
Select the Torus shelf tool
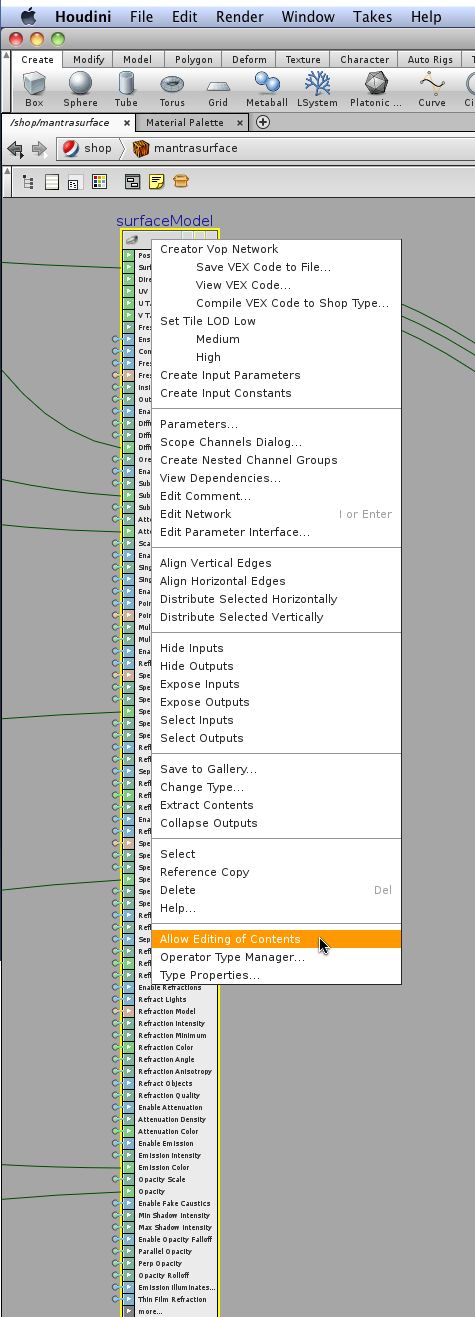(x=172, y=90)
